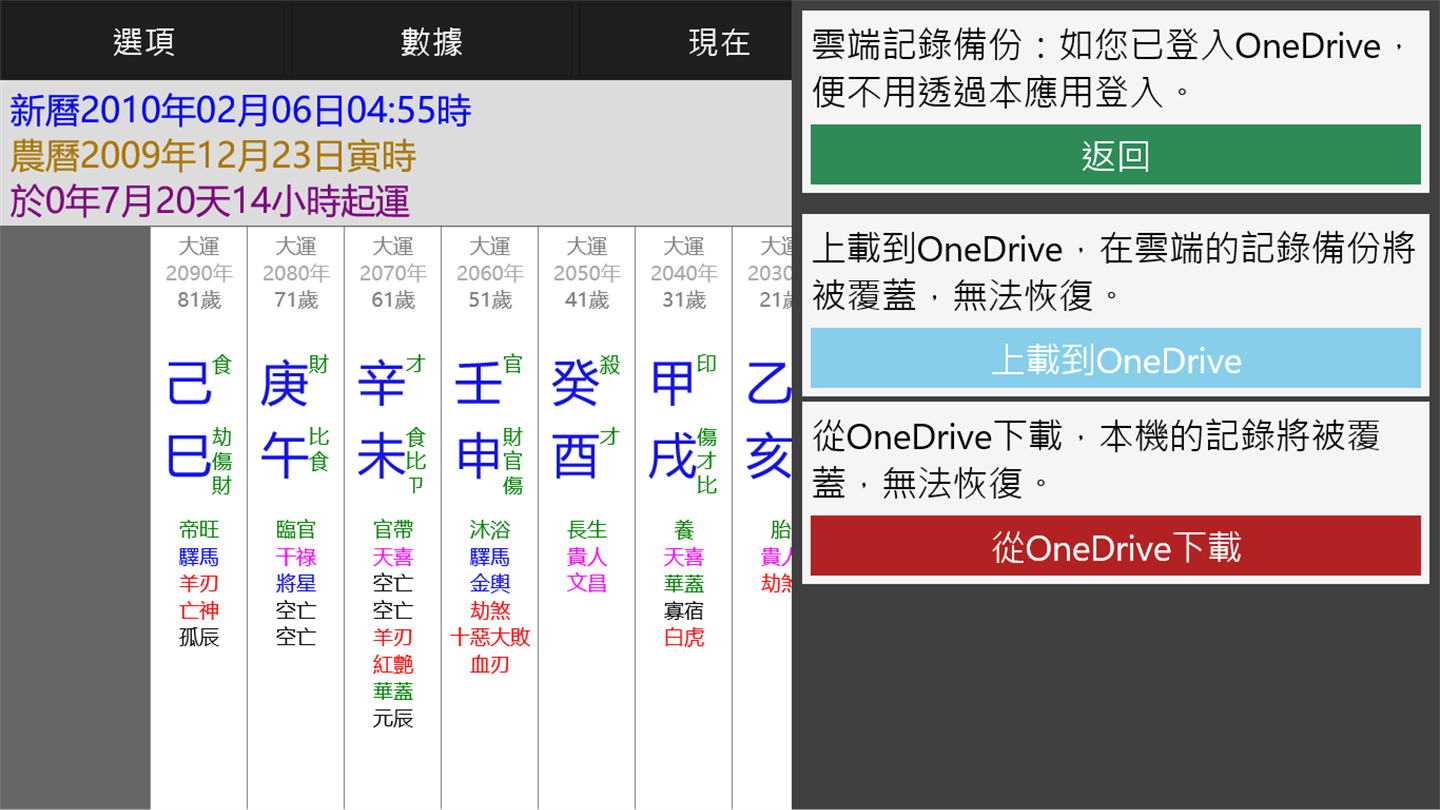Click the 長生 entry under 癸酉
This screenshot has width=1440, height=810.
(x=587, y=530)
